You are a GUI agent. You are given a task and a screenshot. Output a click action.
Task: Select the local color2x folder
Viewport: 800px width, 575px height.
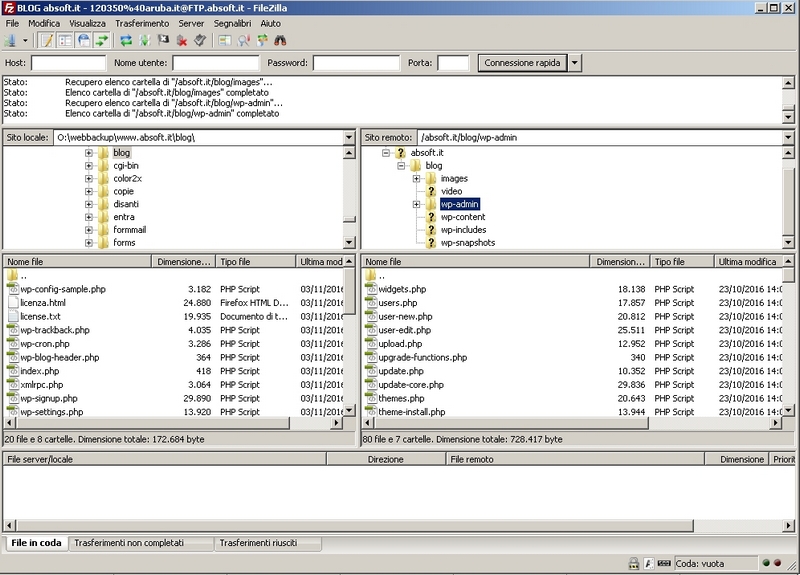coord(128,179)
